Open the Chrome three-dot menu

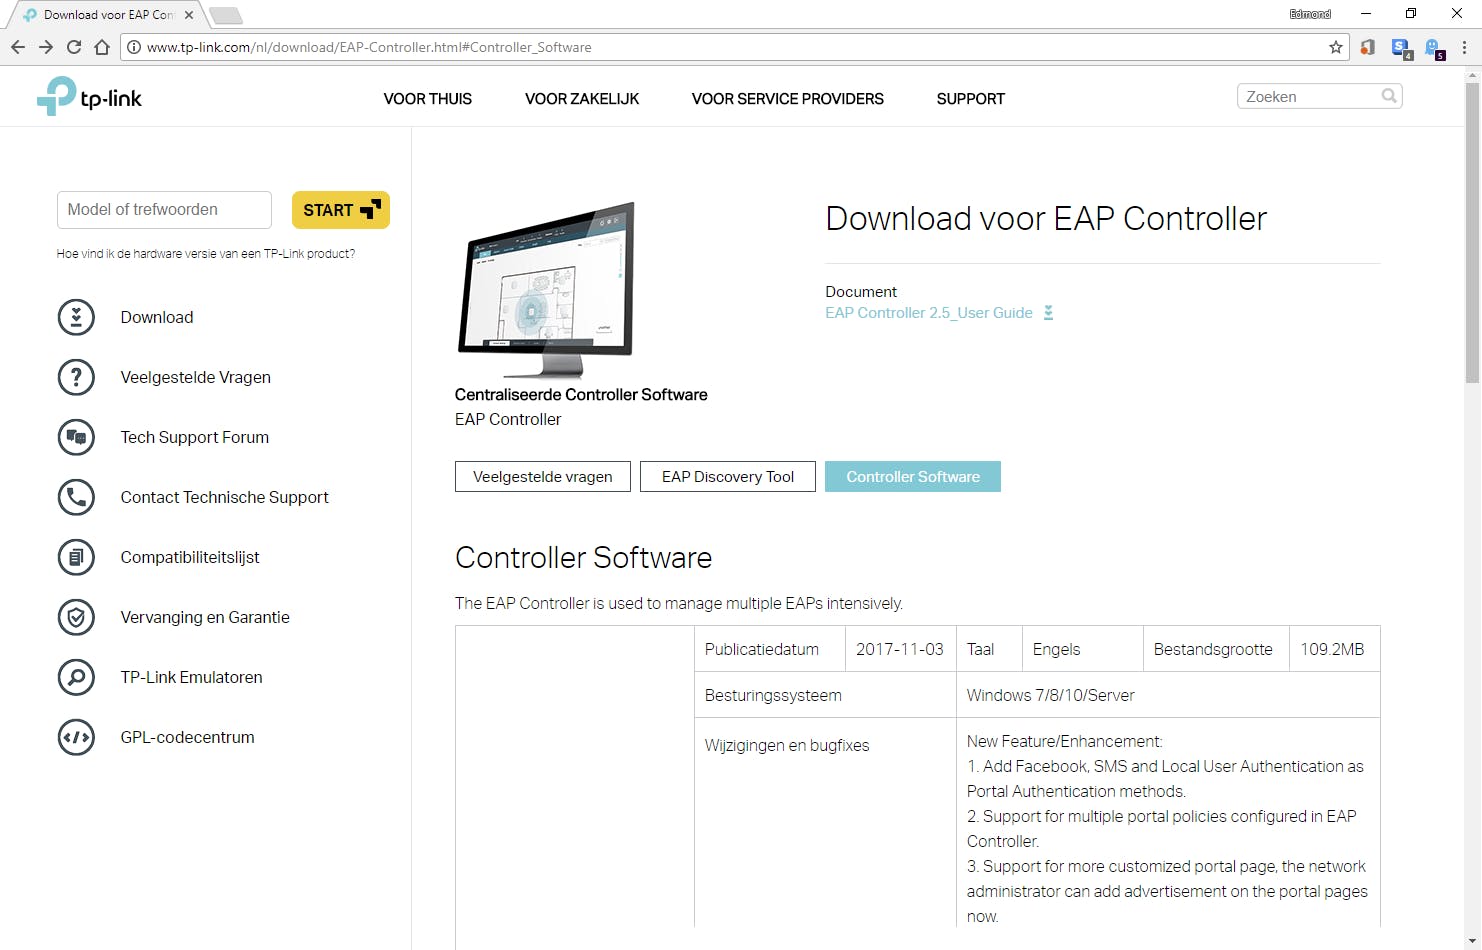[x=1464, y=47]
